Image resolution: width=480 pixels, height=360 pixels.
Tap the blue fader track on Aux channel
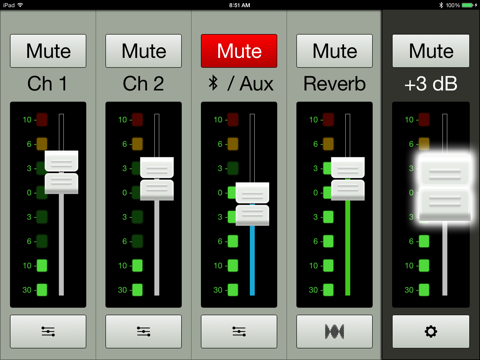[252, 260]
